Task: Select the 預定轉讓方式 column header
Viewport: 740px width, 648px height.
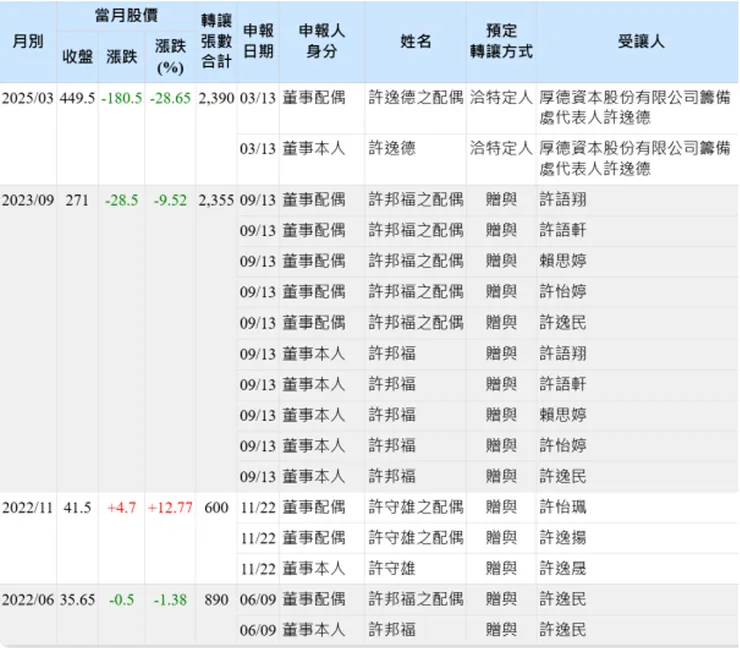Action: pos(501,42)
